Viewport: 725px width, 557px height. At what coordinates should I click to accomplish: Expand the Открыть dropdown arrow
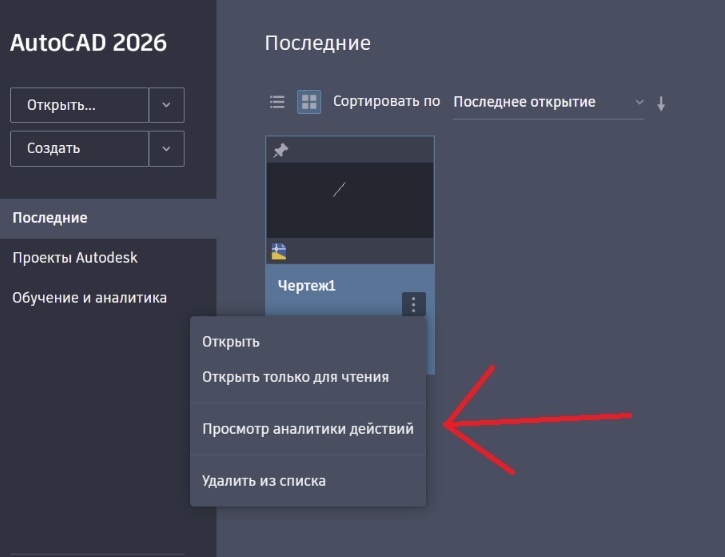pyautogui.click(x=166, y=105)
